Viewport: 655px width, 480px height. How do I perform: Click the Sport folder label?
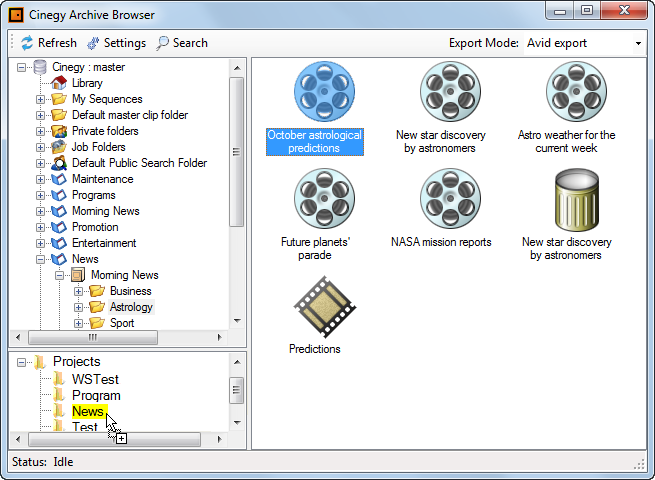click(122, 323)
